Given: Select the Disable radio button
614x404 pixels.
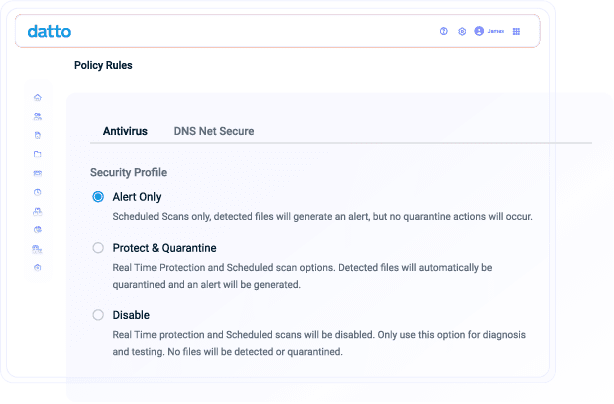Looking at the screenshot, I should 98,314.
